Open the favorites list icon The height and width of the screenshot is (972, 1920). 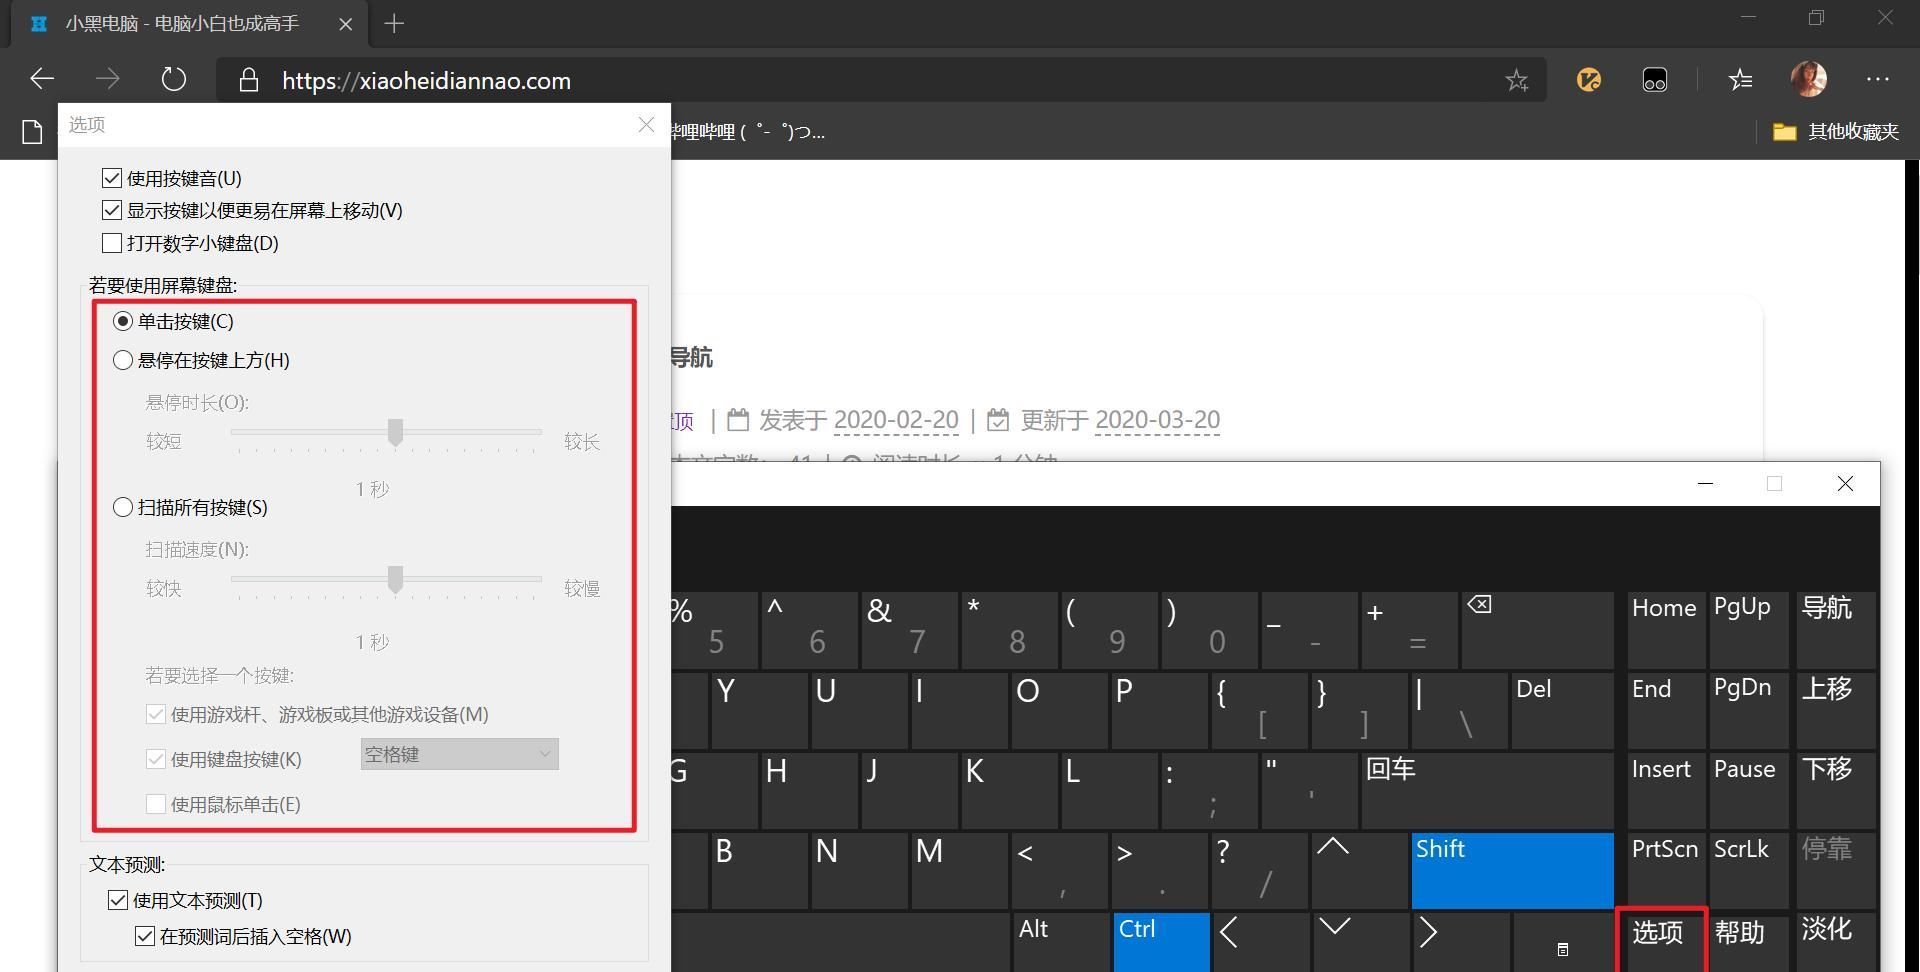point(1740,79)
